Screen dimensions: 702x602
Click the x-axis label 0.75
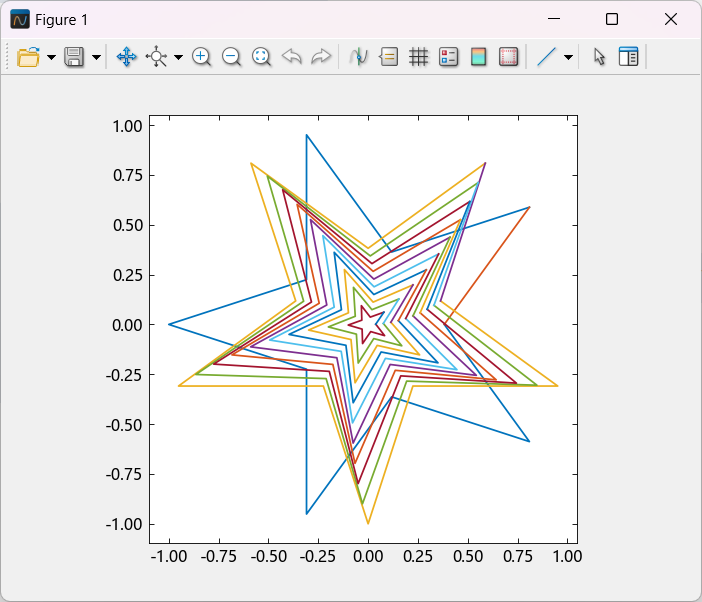(518, 556)
